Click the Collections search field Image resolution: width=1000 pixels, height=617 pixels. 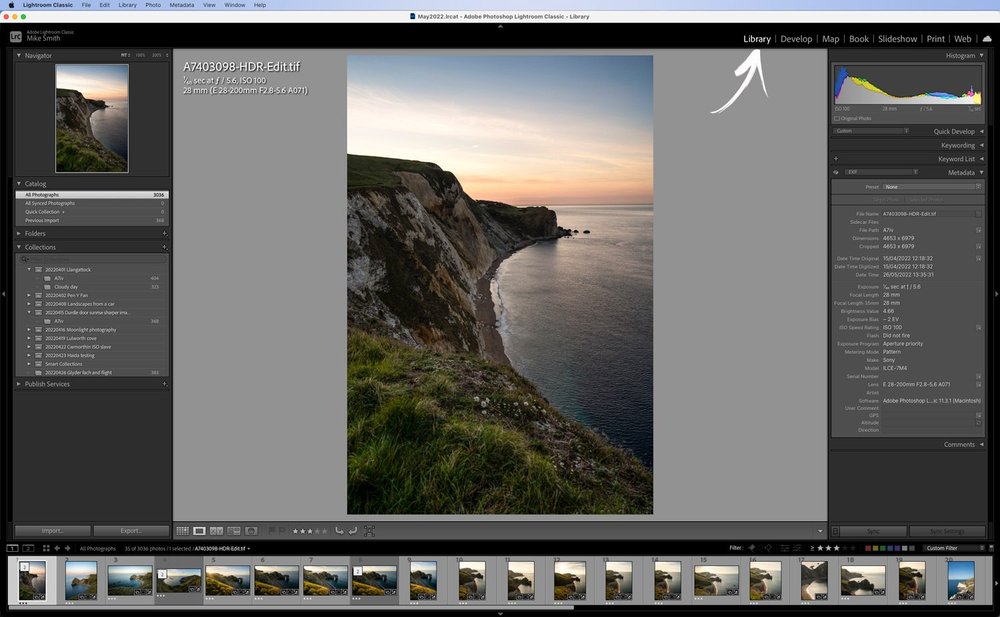point(92,259)
